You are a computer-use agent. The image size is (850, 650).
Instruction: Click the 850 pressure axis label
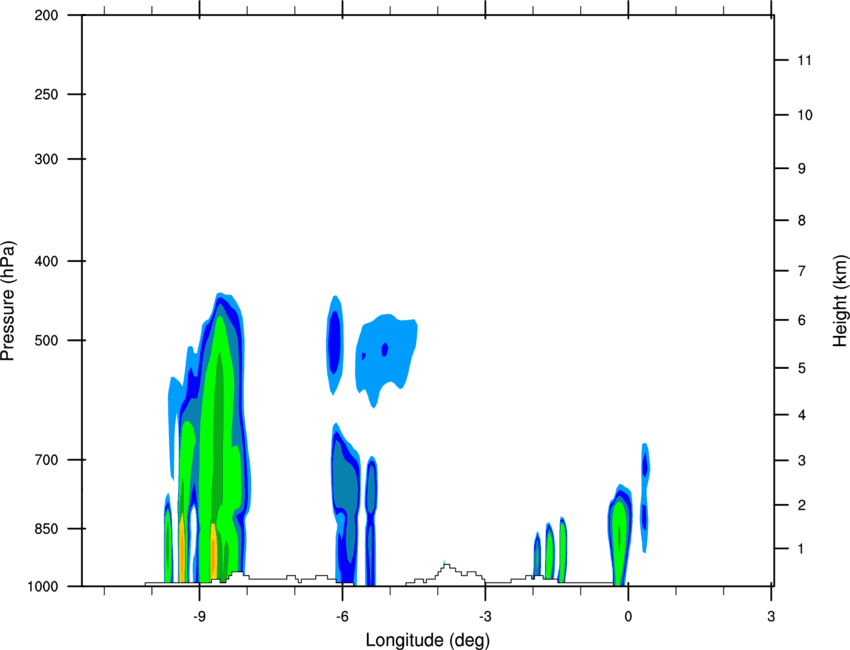(46, 529)
